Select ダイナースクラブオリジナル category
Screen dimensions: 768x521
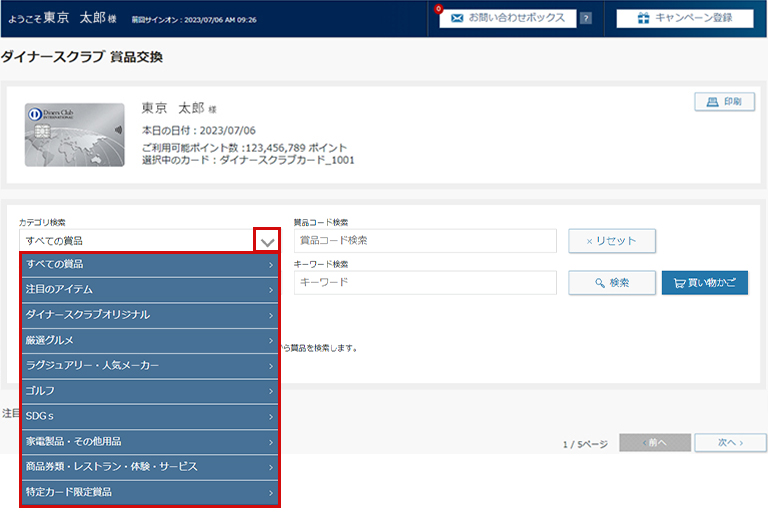150,315
